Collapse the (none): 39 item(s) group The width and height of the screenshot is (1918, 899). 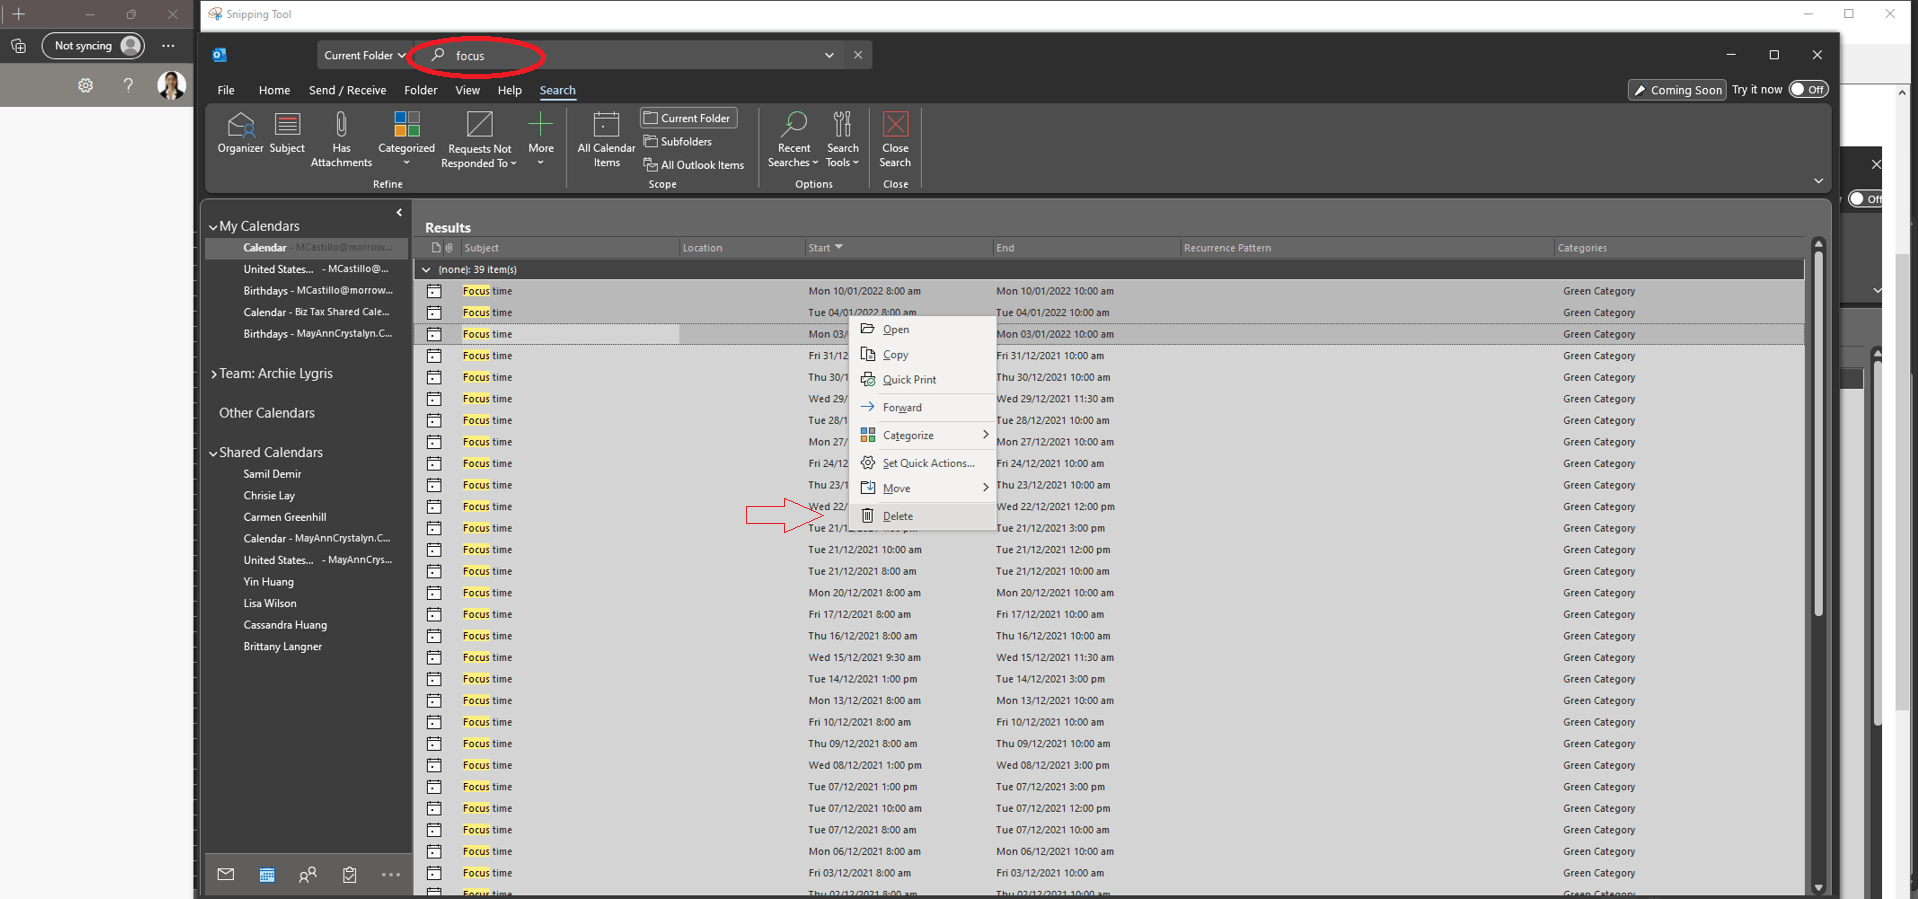[426, 270]
